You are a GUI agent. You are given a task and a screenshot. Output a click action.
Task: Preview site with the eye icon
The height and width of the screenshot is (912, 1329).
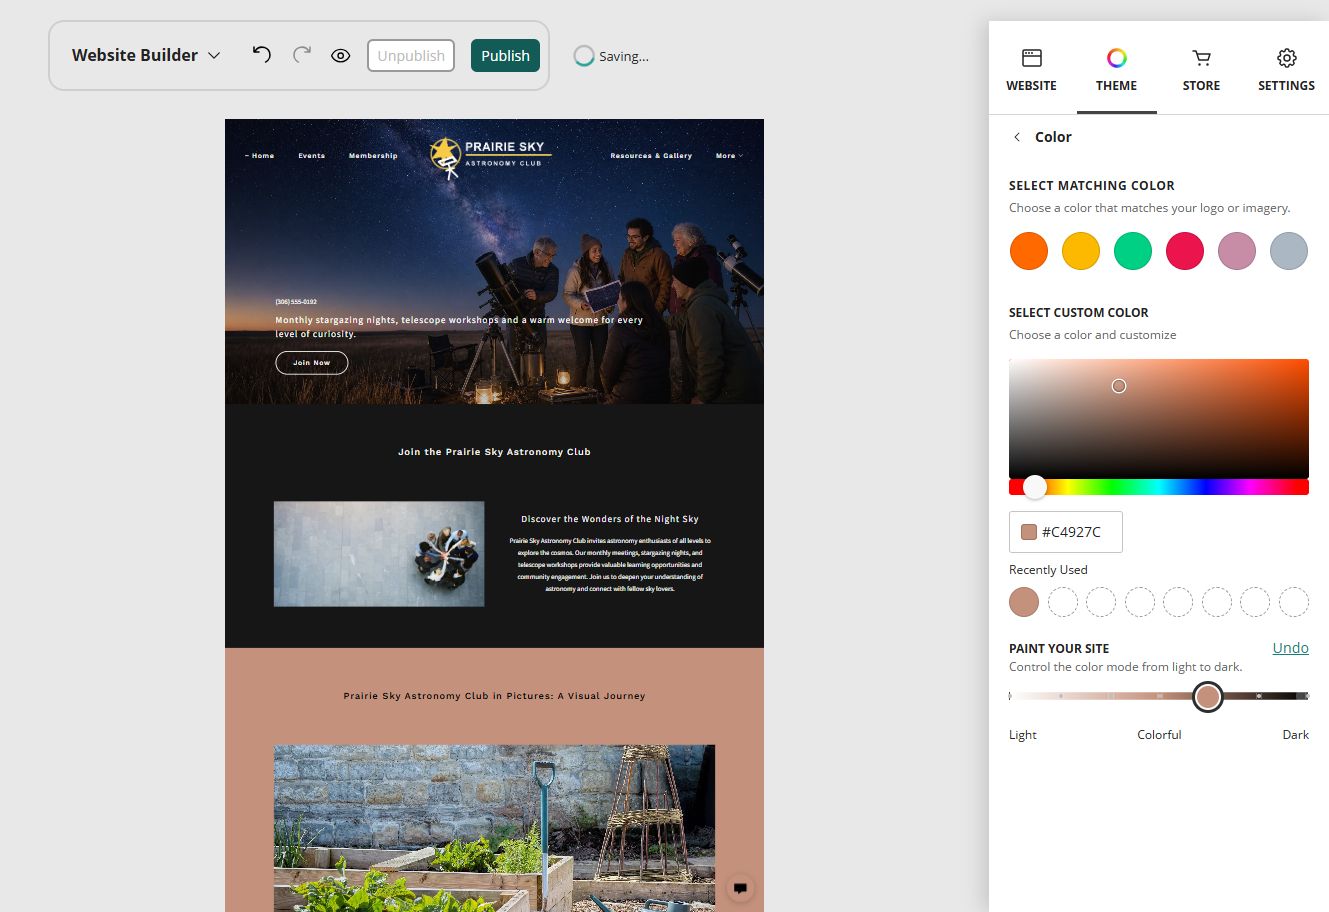(x=340, y=56)
